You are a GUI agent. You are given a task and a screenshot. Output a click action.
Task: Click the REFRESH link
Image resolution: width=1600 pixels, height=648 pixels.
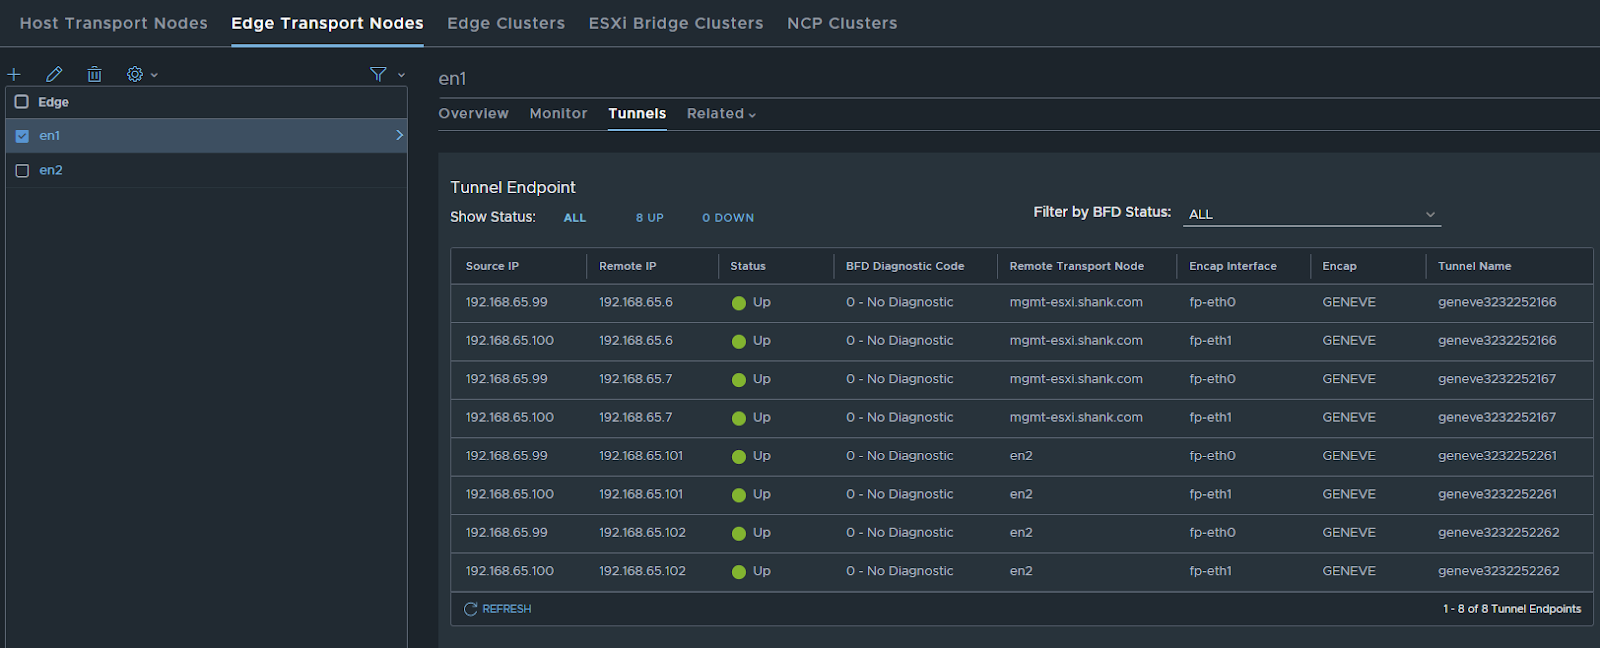click(506, 609)
